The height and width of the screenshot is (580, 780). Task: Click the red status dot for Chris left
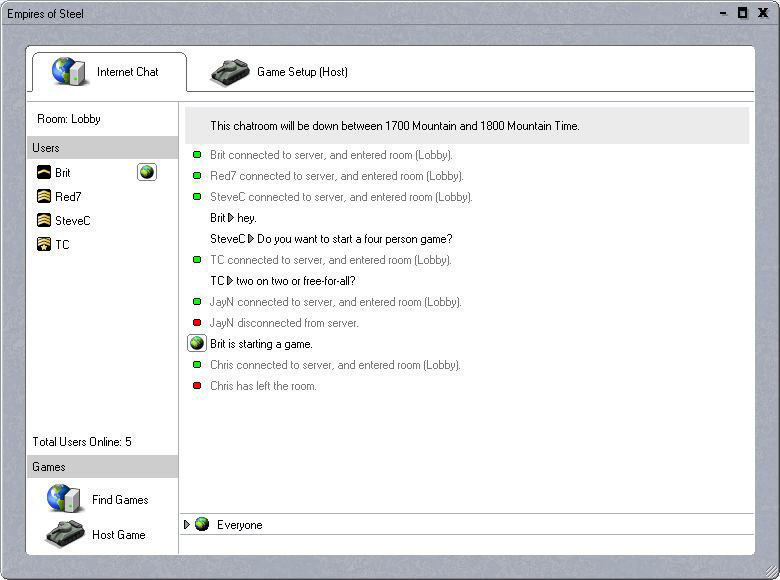pyautogui.click(x=197, y=386)
